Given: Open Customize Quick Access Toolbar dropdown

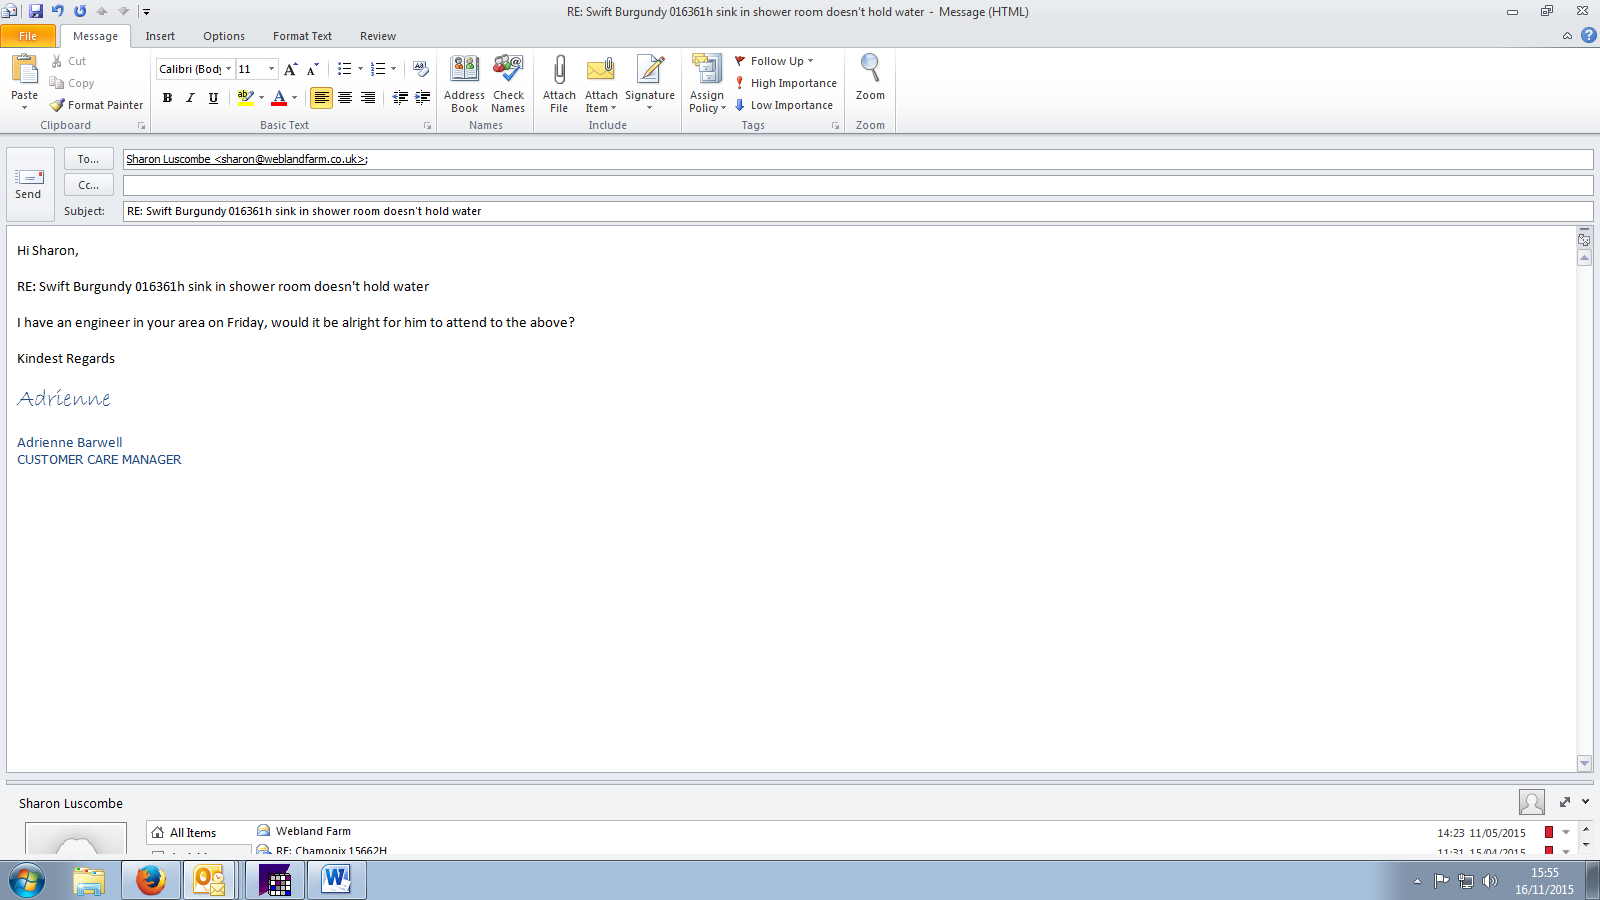Looking at the screenshot, I should [x=146, y=11].
